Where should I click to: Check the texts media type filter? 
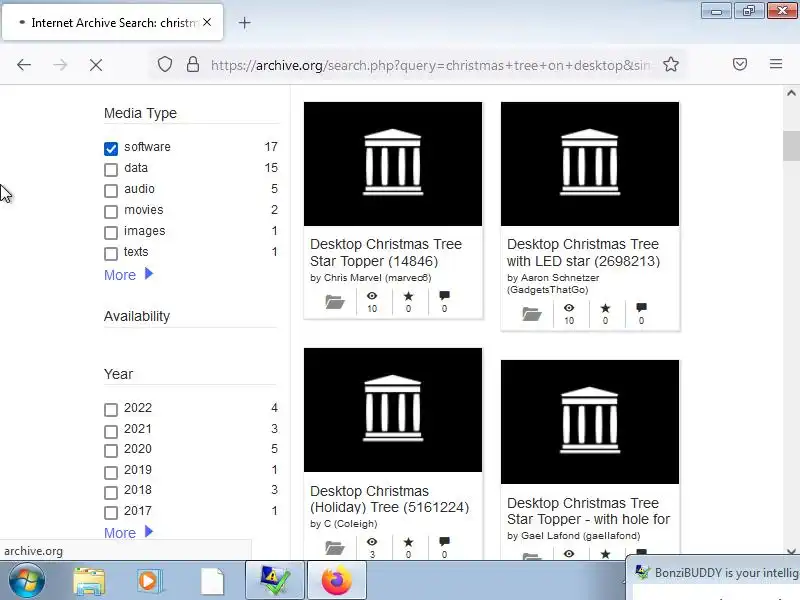click(x=111, y=253)
